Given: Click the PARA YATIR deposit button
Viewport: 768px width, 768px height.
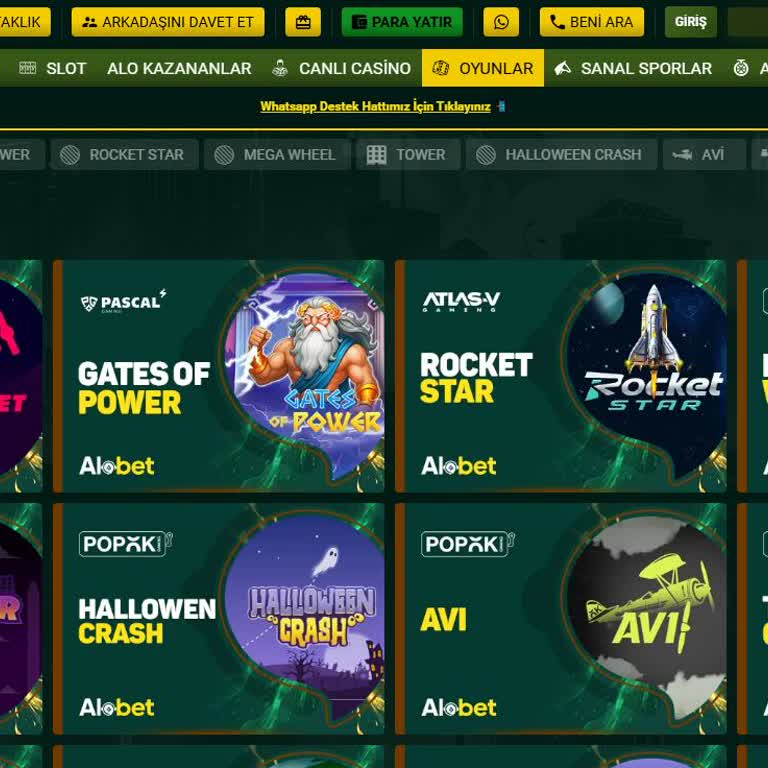Looking at the screenshot, I should click(x=402, y=22).
